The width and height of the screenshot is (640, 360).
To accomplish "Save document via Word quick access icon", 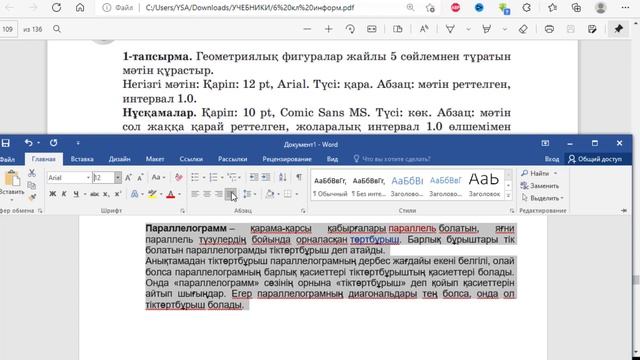I will [x=5, y=143].
